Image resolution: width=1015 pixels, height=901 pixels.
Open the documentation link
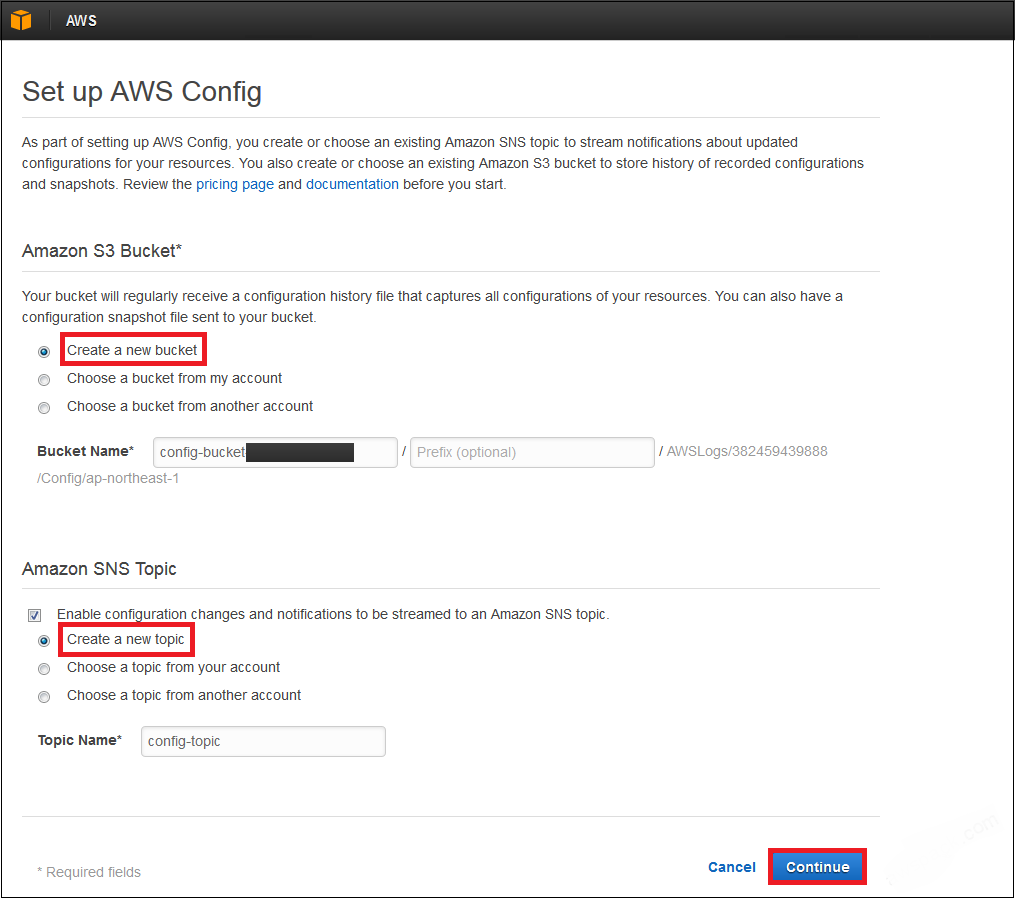[352, 184]
